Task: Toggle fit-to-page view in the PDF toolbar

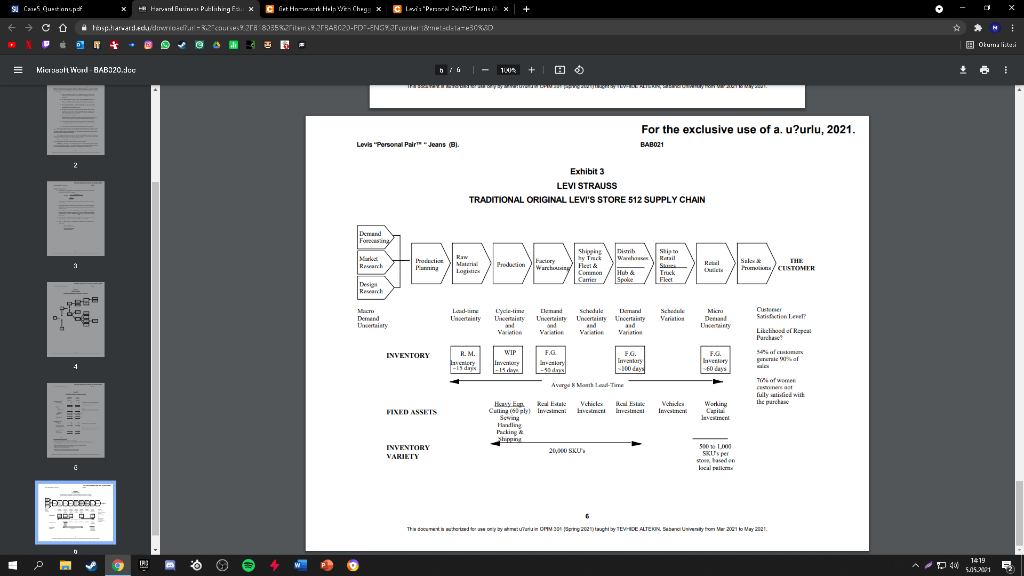Action: pos(561,69)
